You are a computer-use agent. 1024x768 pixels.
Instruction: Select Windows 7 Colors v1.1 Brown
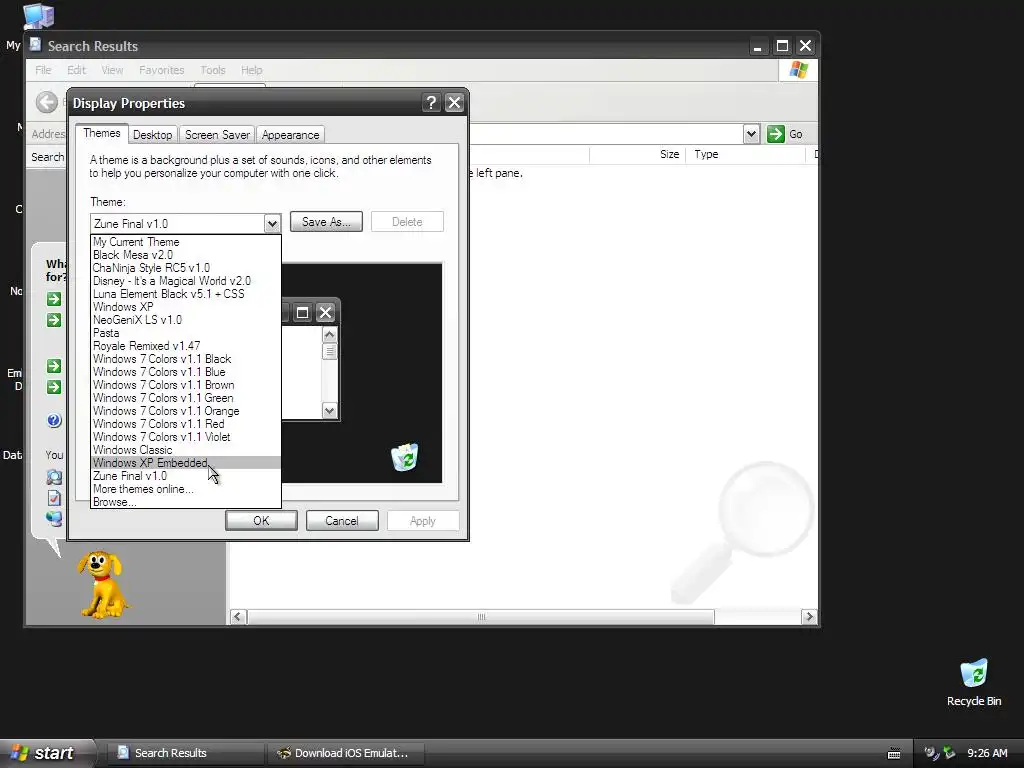coord(185,385)
